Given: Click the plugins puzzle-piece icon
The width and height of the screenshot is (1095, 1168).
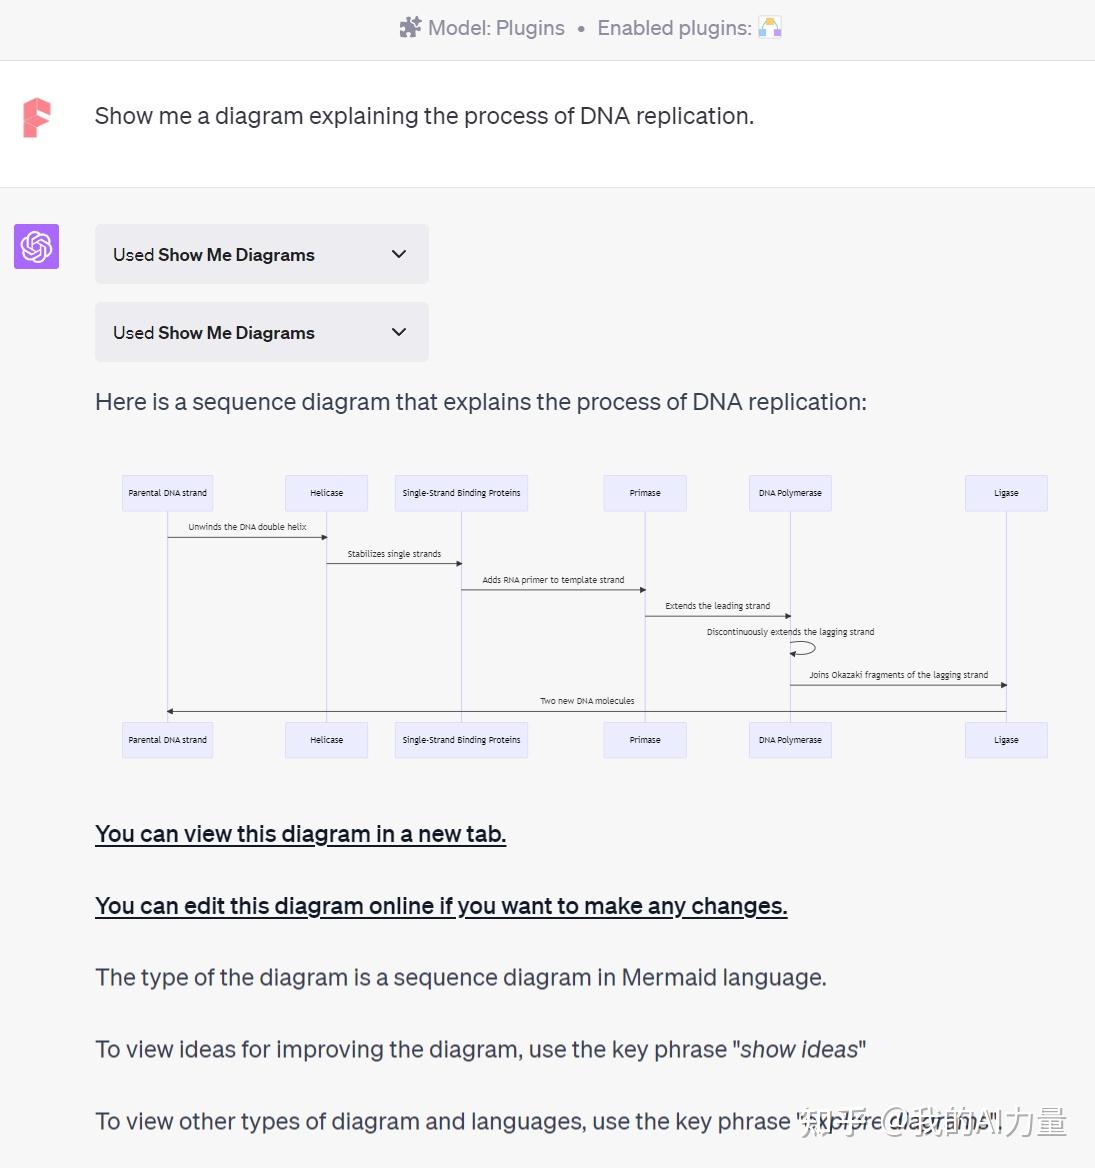Looking at the screenshot, I should pos(410,28).
